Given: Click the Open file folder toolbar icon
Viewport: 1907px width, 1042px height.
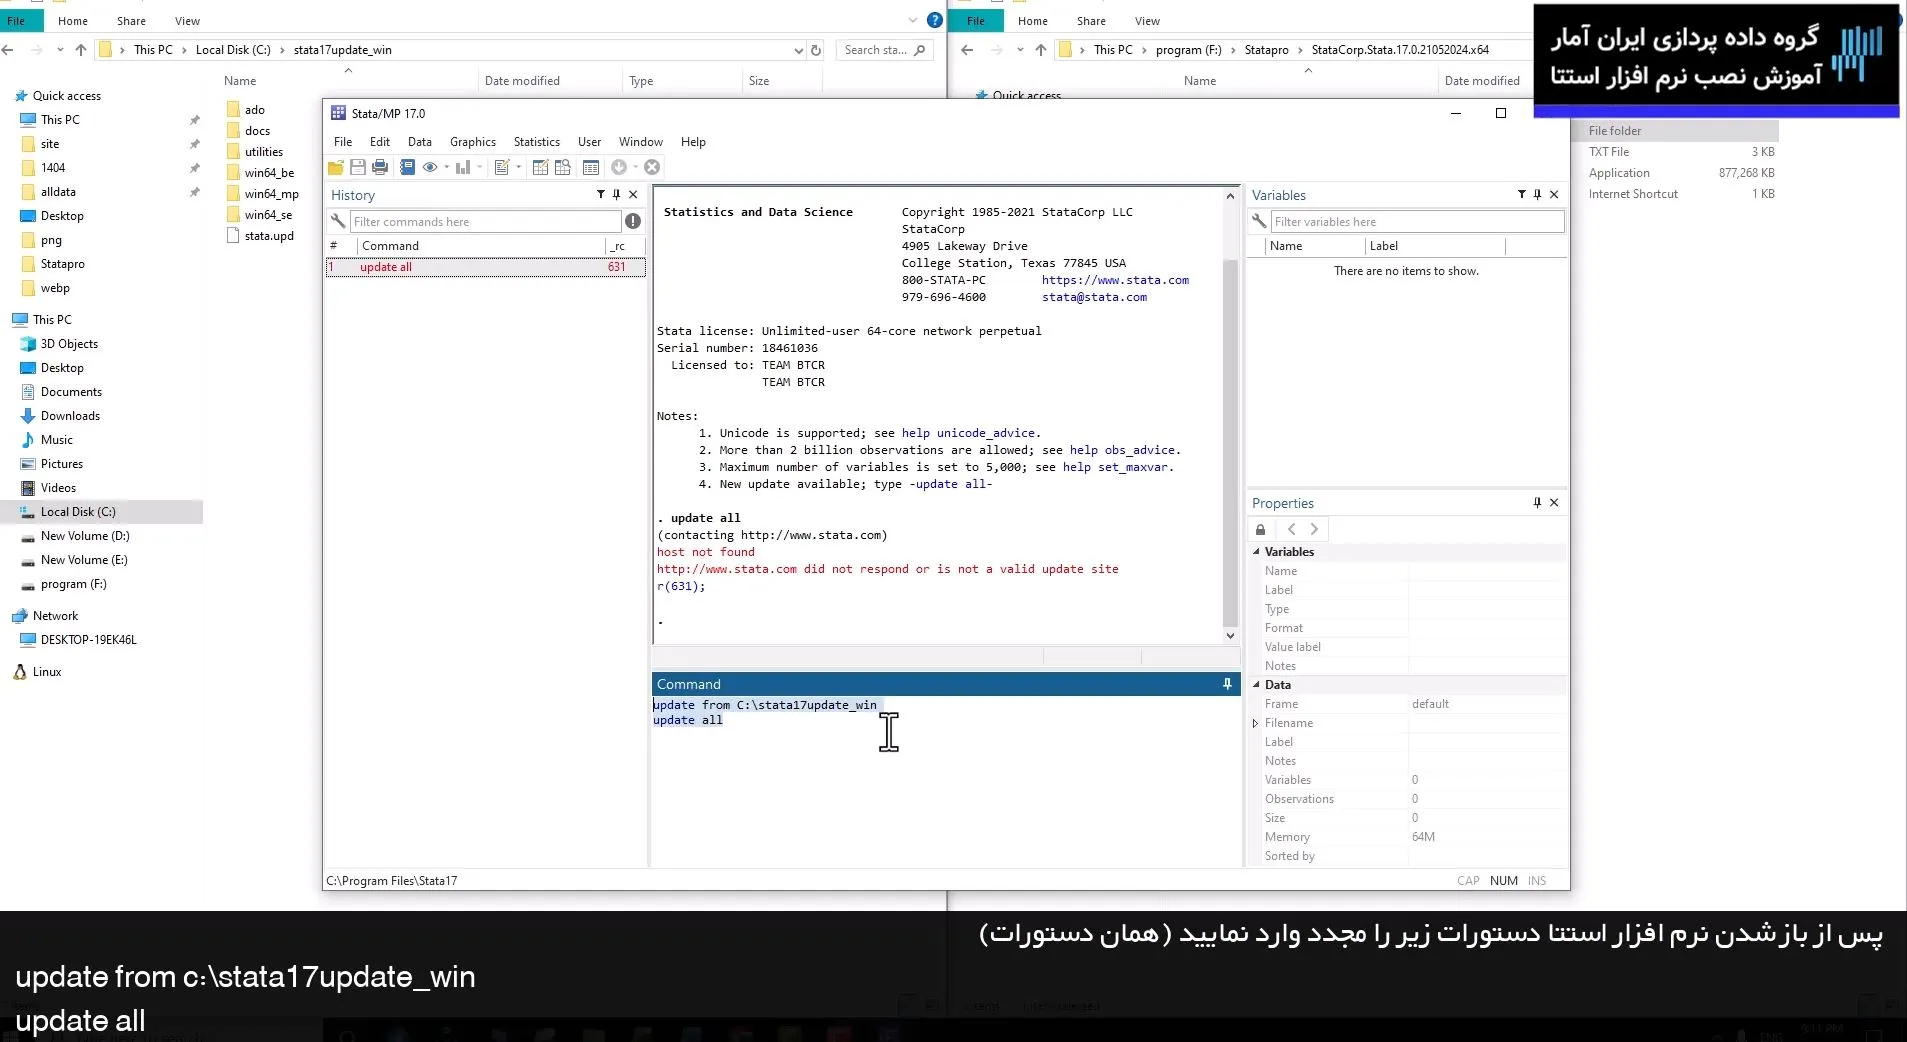Looking at the screenshot, I should tap(336, 167).
